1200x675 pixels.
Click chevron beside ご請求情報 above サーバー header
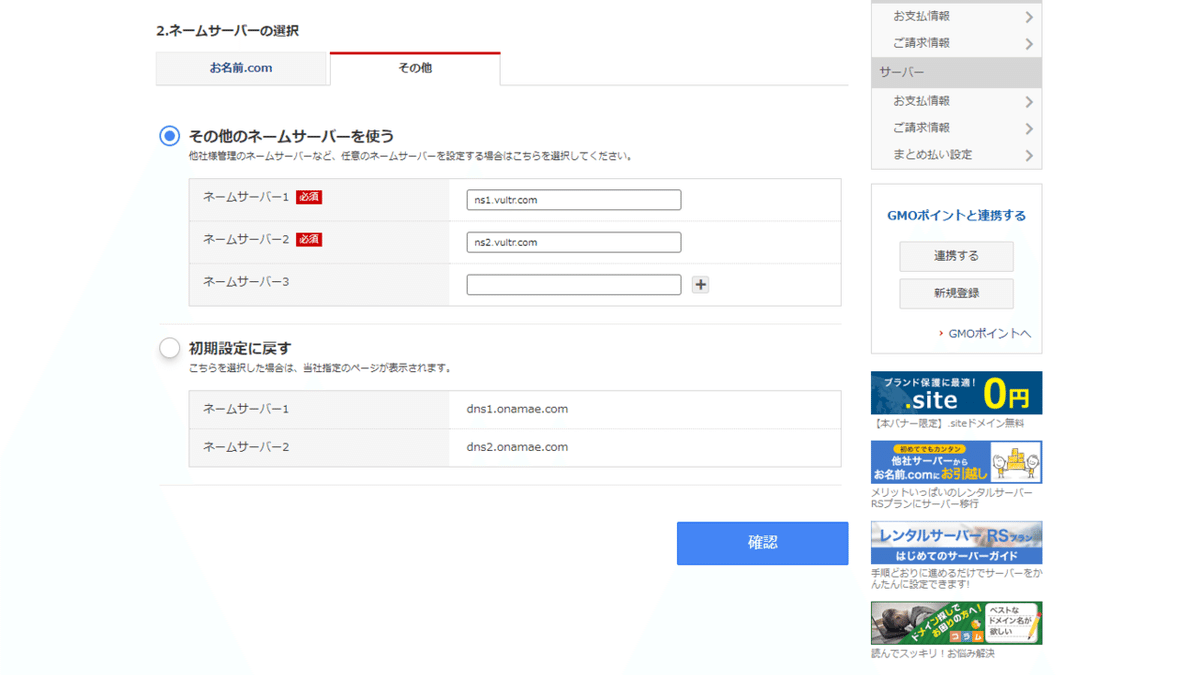coord(1029,44)
